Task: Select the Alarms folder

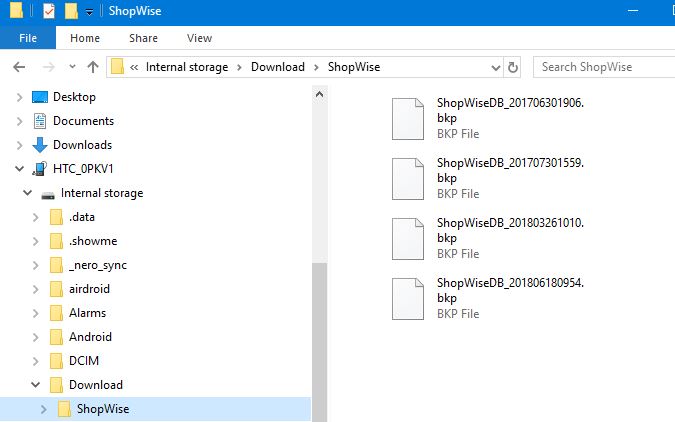Action: pos(87,313)
